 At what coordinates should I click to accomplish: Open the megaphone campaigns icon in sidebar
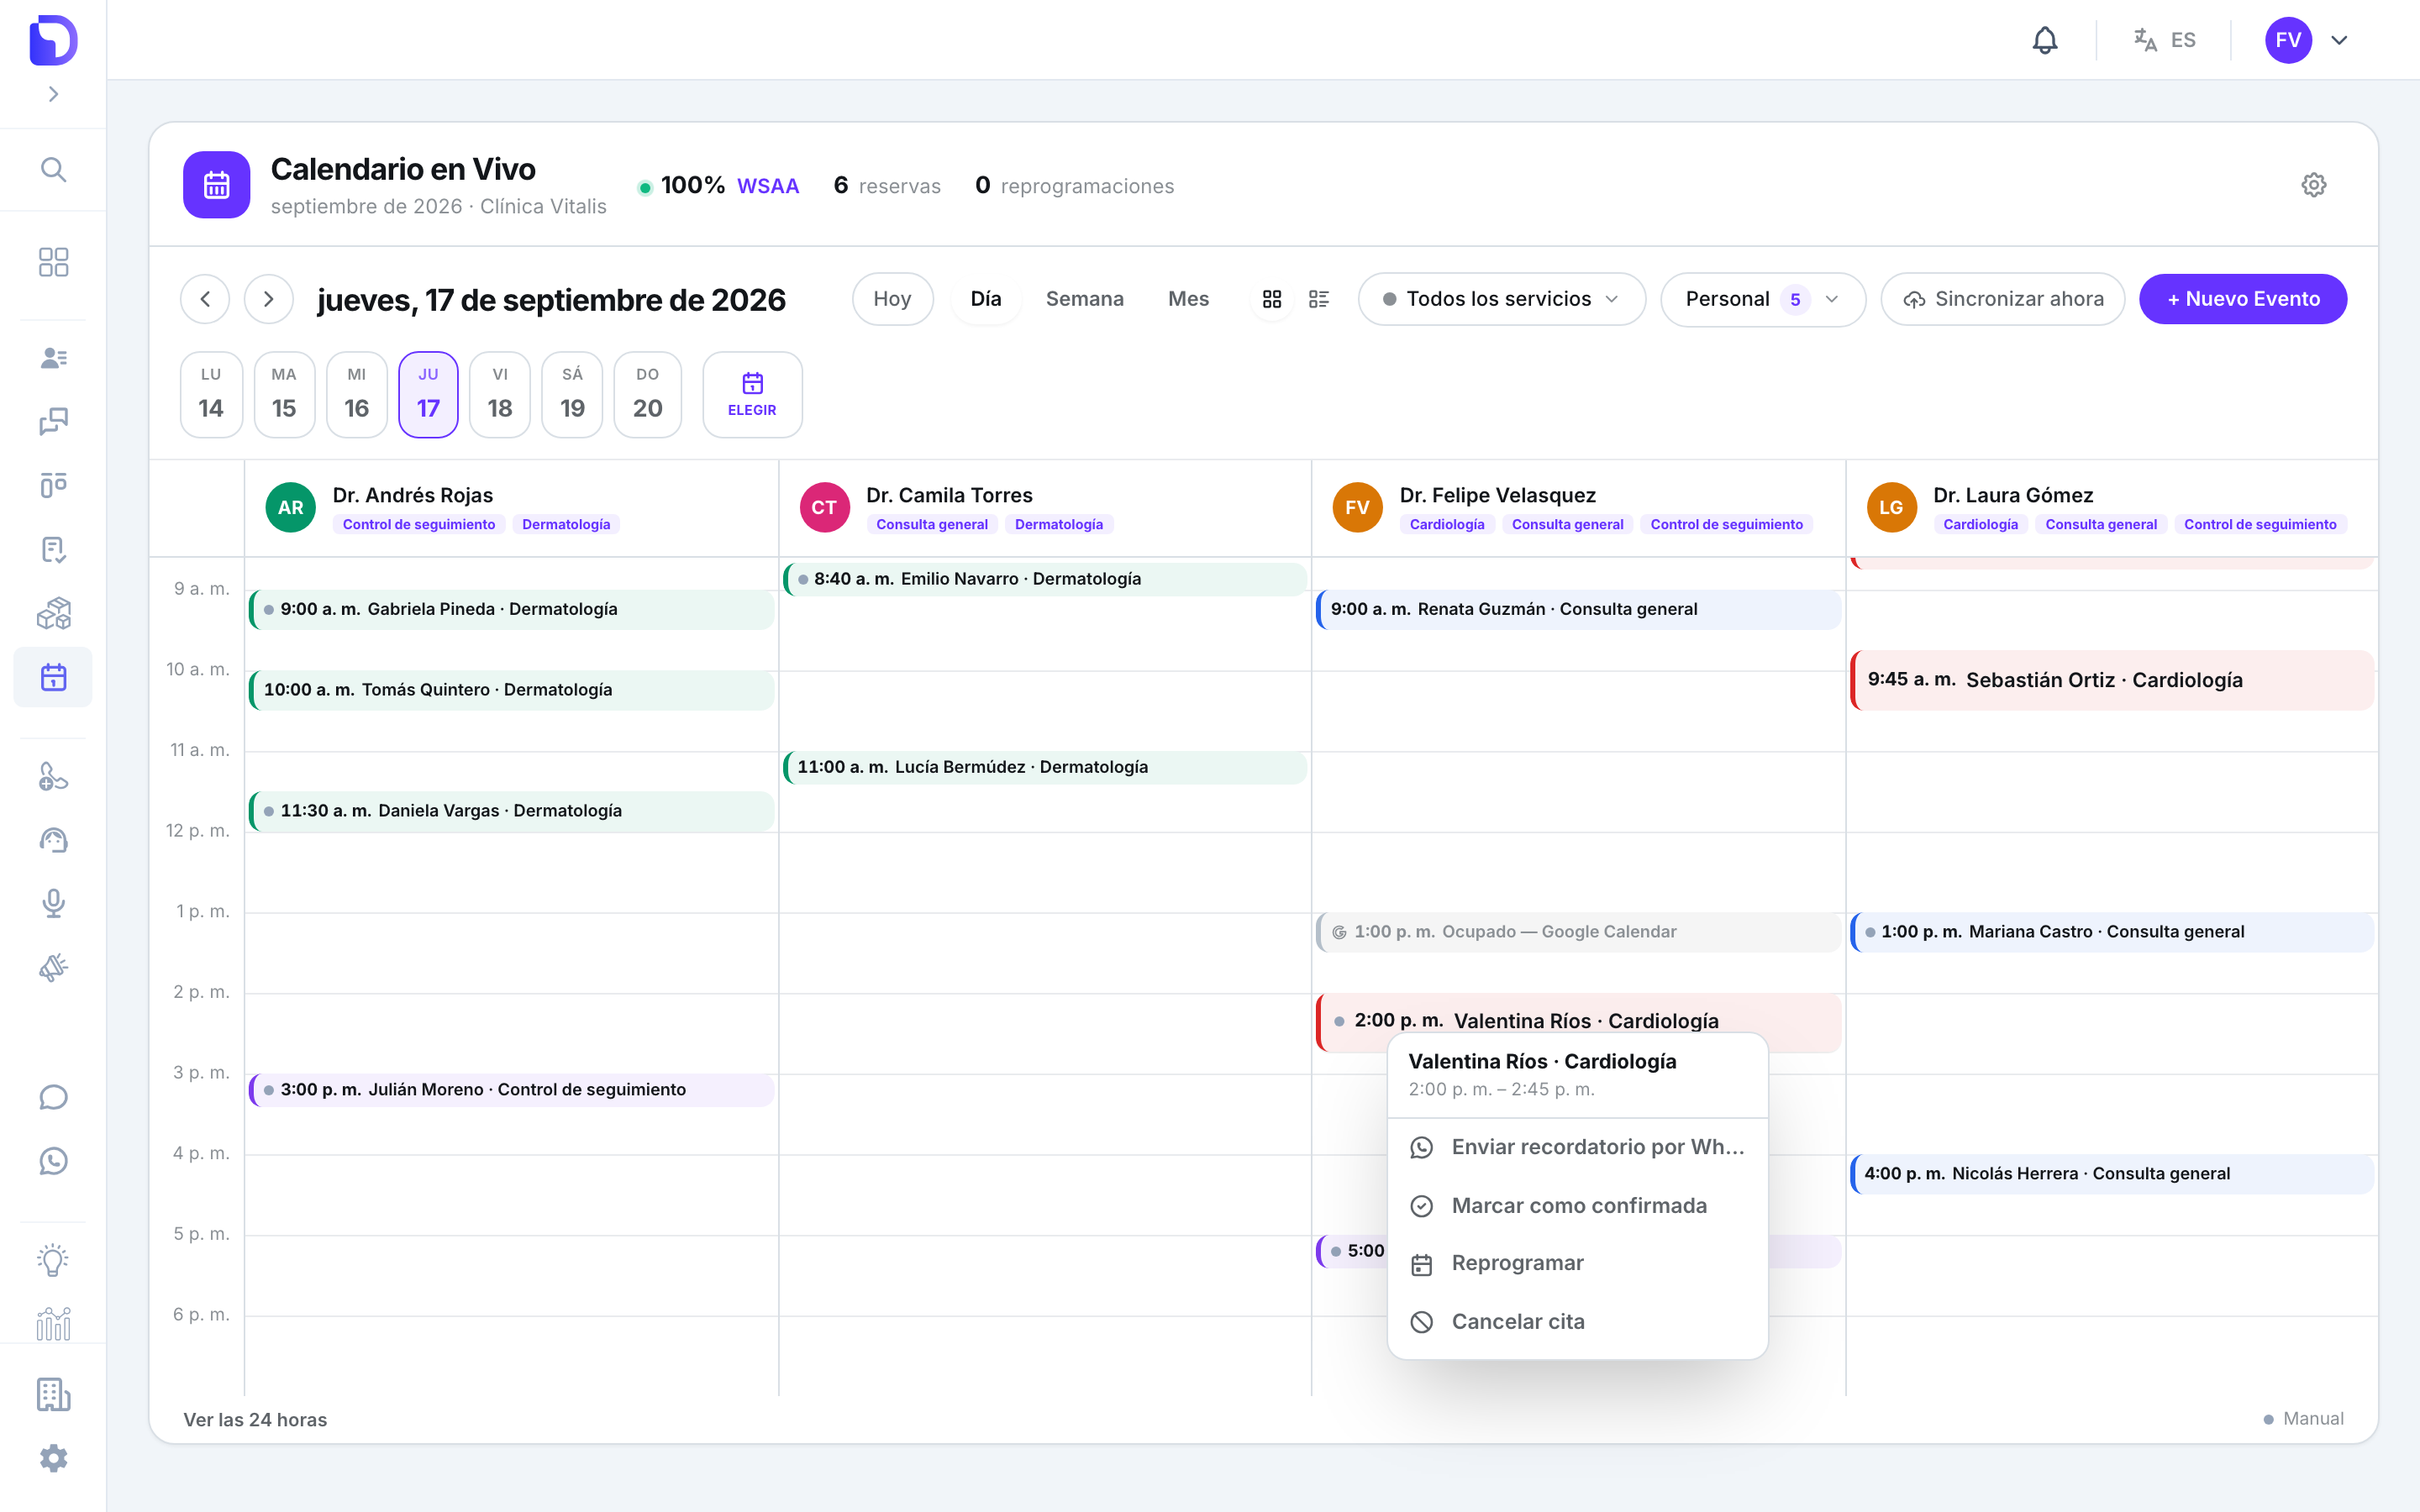(53, 967)
